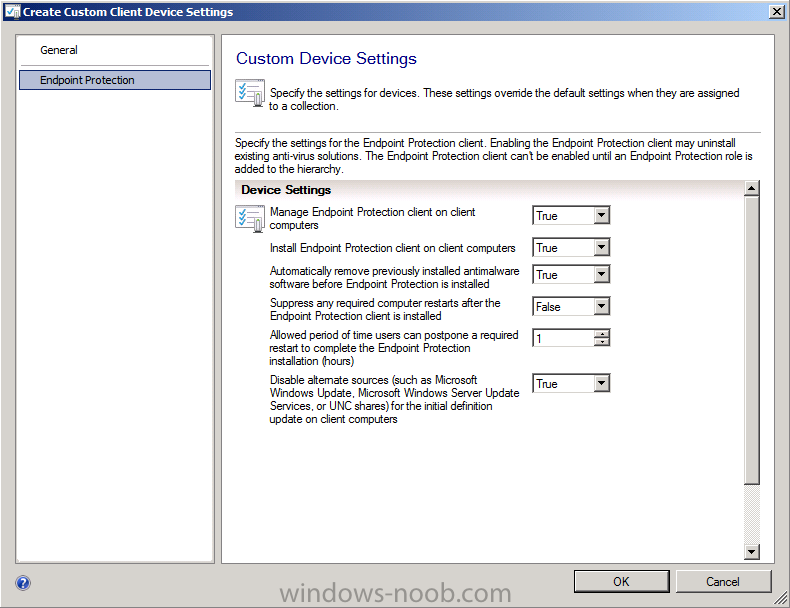Select the General tab
The height and width of the screenshot is (608, 790).
pos(59,50)
